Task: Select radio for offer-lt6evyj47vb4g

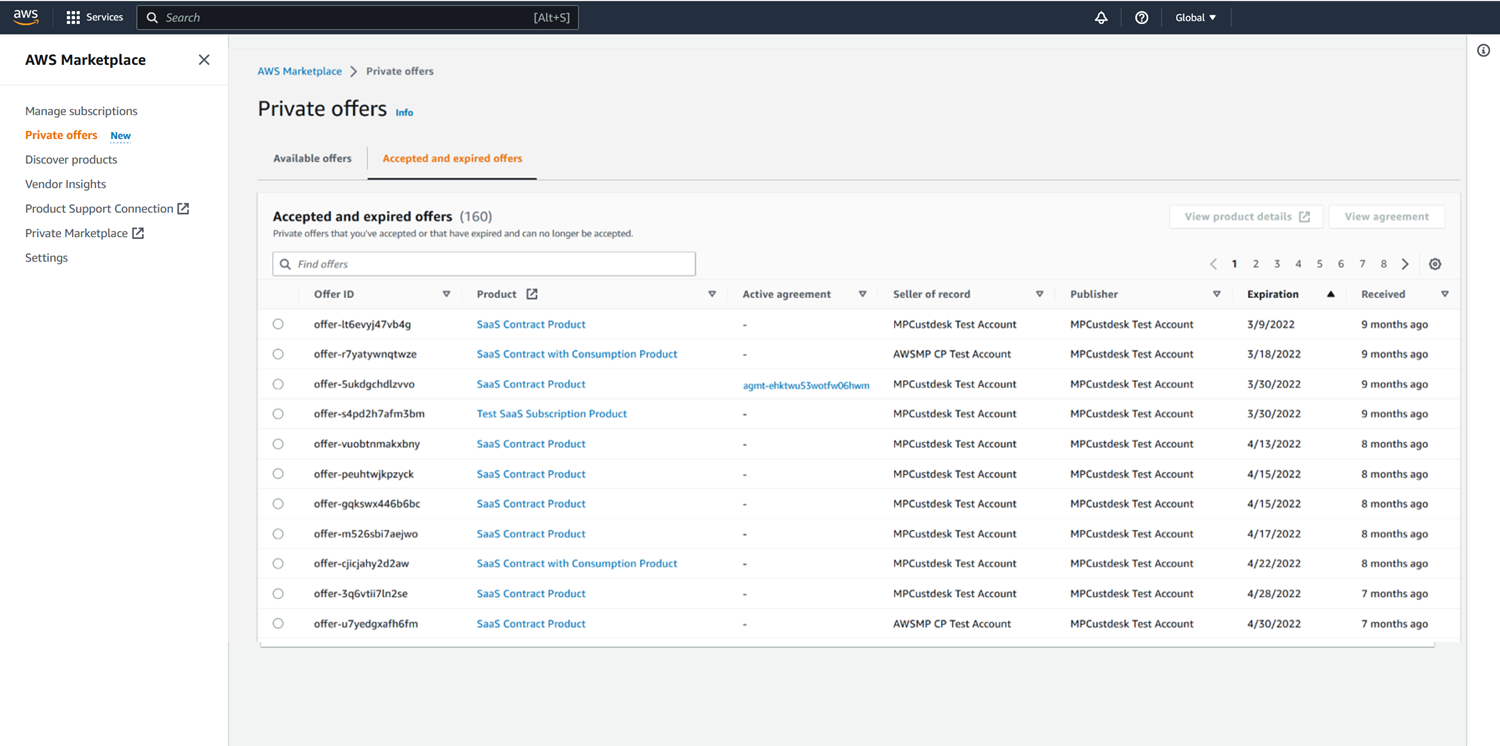Action: pos(278,324)
